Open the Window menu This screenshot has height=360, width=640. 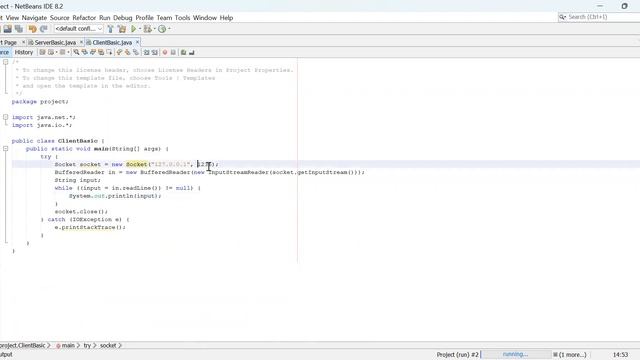[205, 18]
